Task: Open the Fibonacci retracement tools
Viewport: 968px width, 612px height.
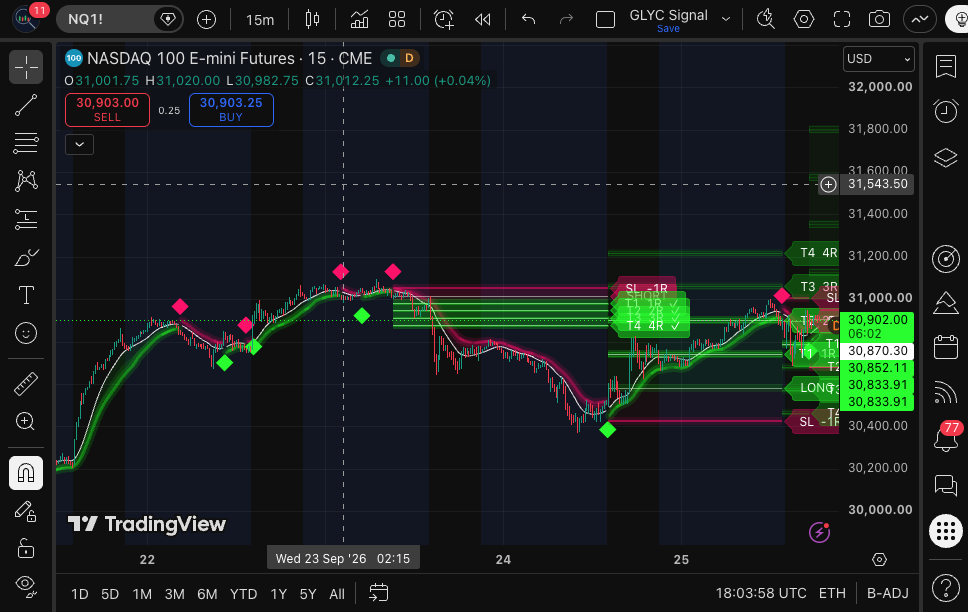Action: click(26, 143)
